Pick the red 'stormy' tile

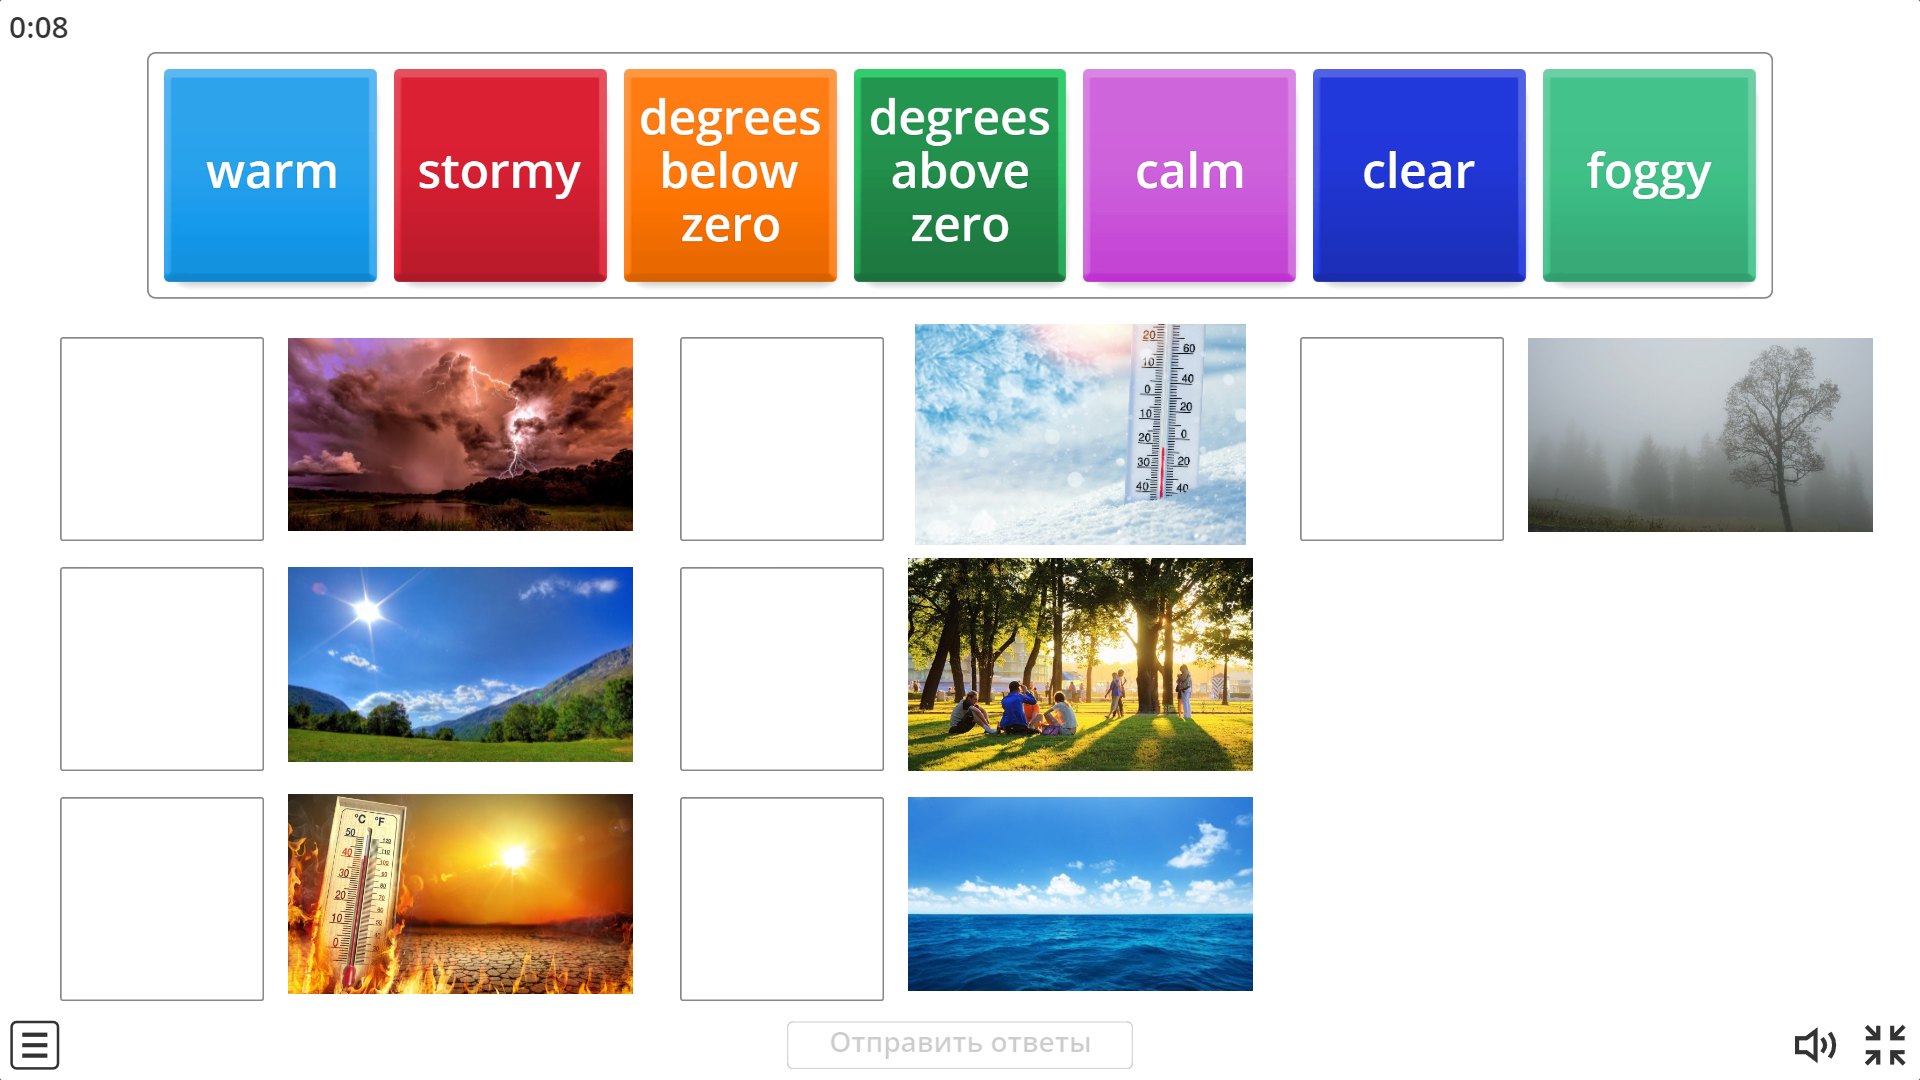(500, 175)
